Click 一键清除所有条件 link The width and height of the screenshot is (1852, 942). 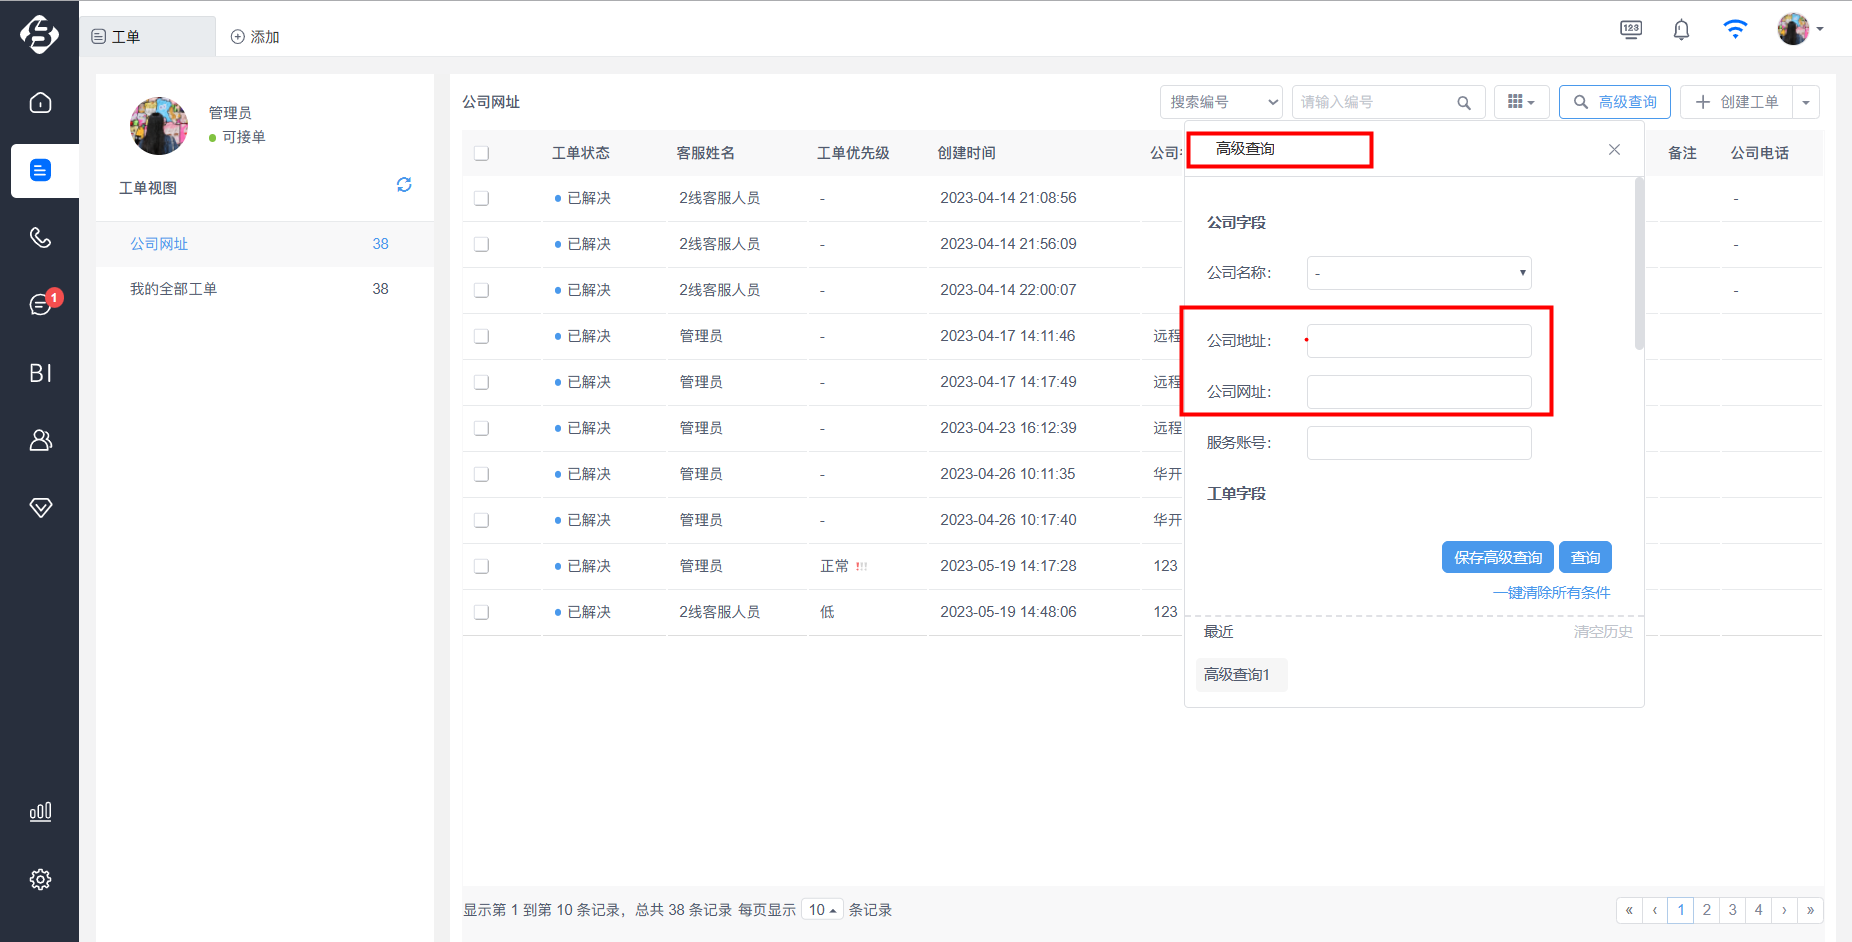1551,593
